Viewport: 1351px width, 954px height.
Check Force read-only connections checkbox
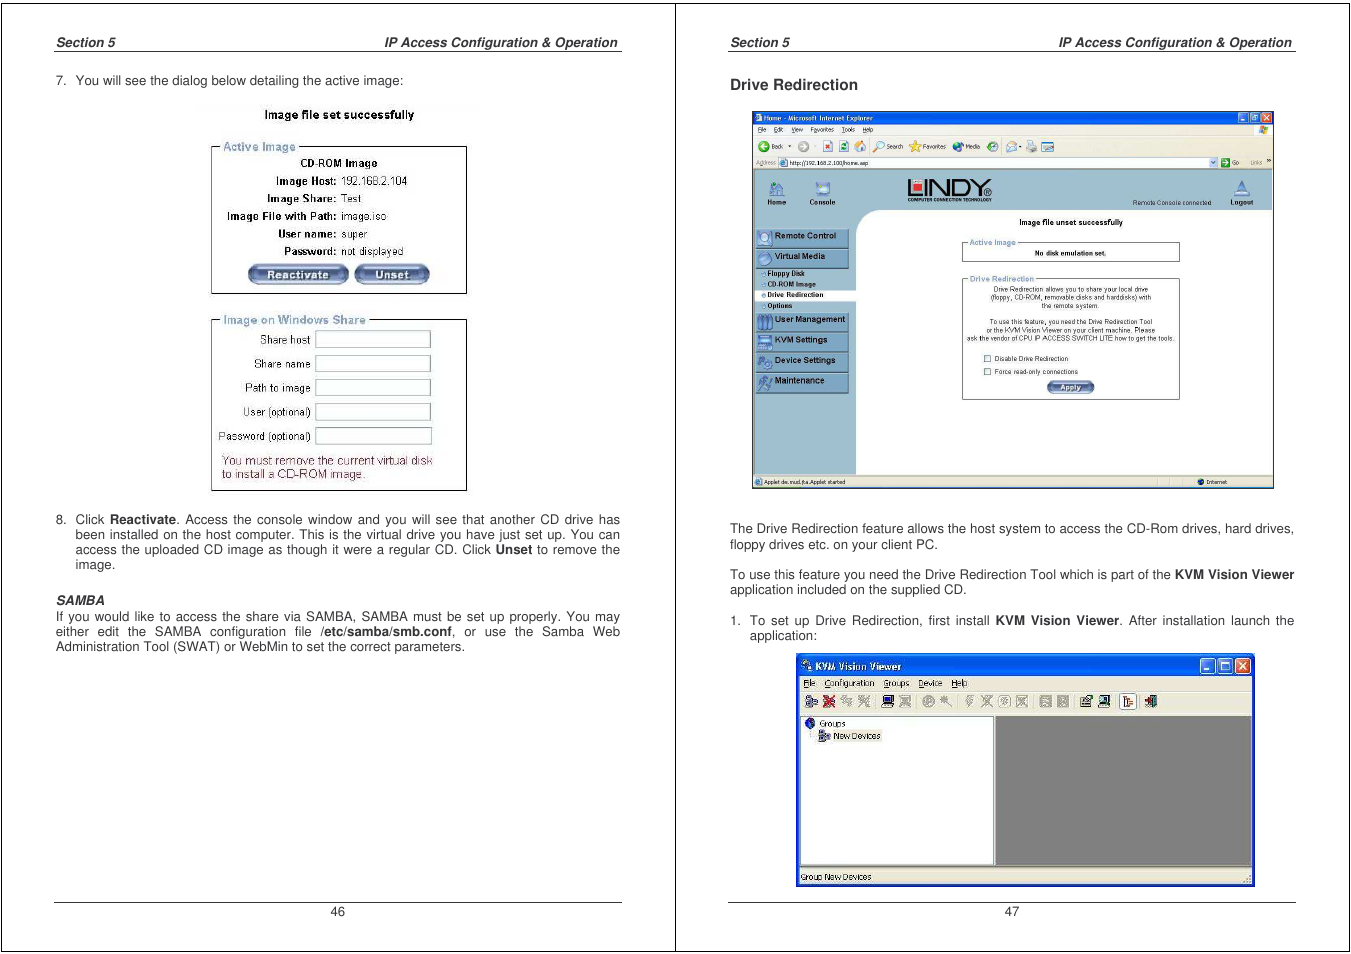pyautogui.click(x=987, y=372)
